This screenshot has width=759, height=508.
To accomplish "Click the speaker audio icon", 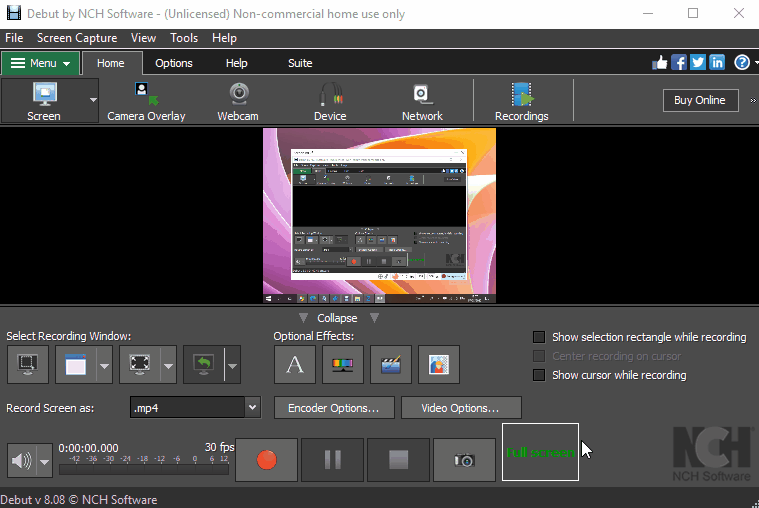I will 22,461.
